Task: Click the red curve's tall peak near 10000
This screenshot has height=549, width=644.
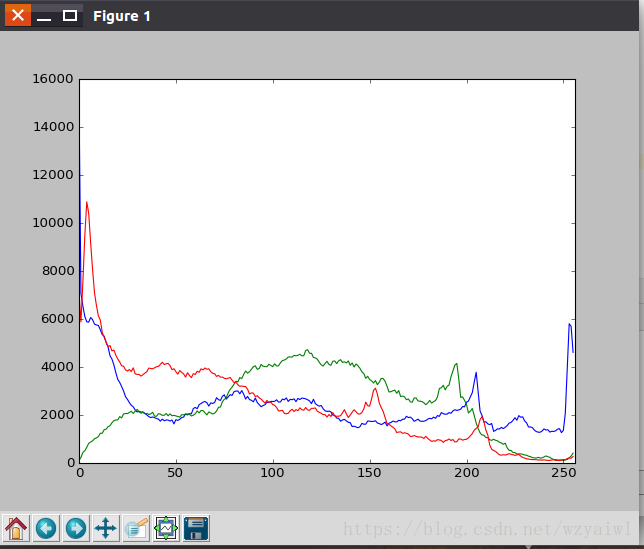Action: pos(87,203)
